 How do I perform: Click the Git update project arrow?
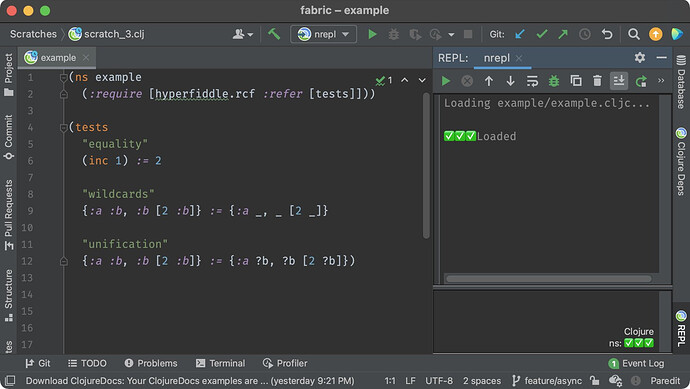(520, 34)
